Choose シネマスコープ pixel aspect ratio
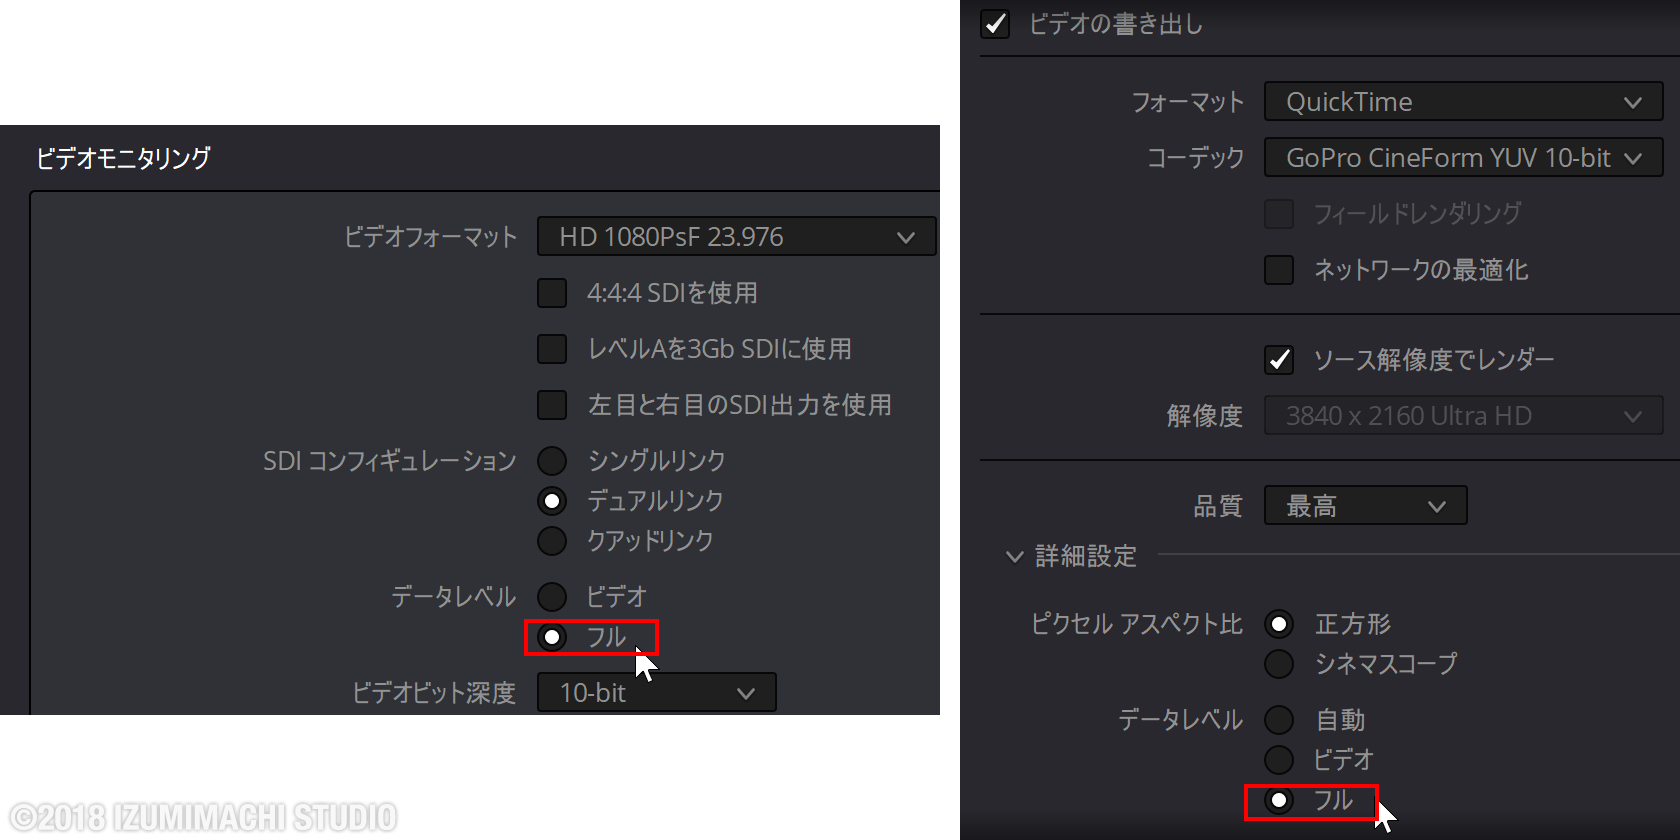Viewport: 1680px width, 840px height. coord(1279,664)
